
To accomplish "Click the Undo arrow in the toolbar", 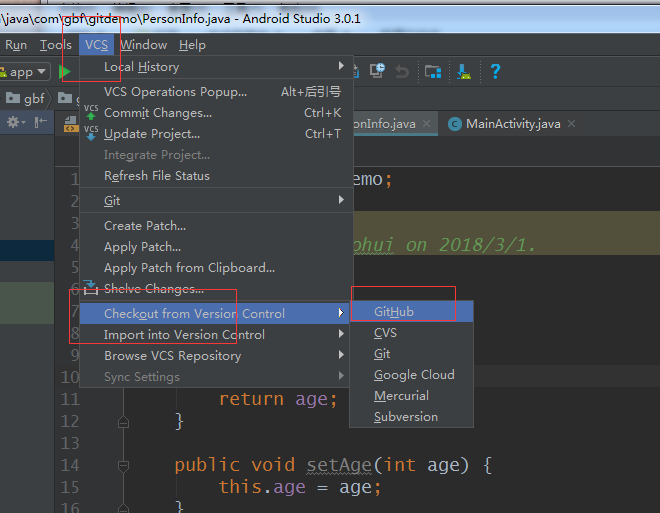I will [x=402, y=72].
